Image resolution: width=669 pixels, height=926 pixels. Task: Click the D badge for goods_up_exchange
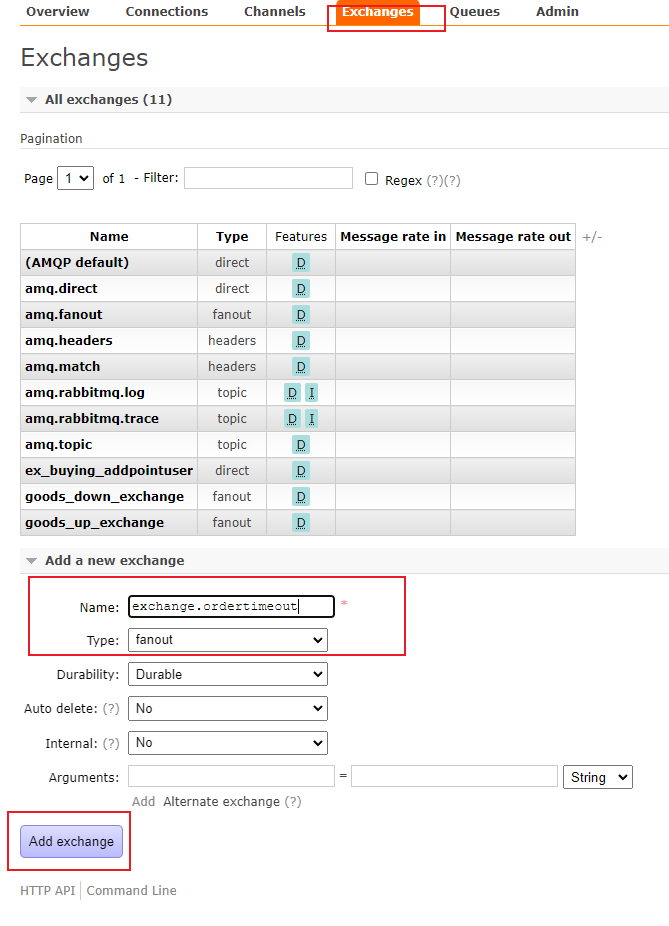pyautogui.click(x=301, y=523)
